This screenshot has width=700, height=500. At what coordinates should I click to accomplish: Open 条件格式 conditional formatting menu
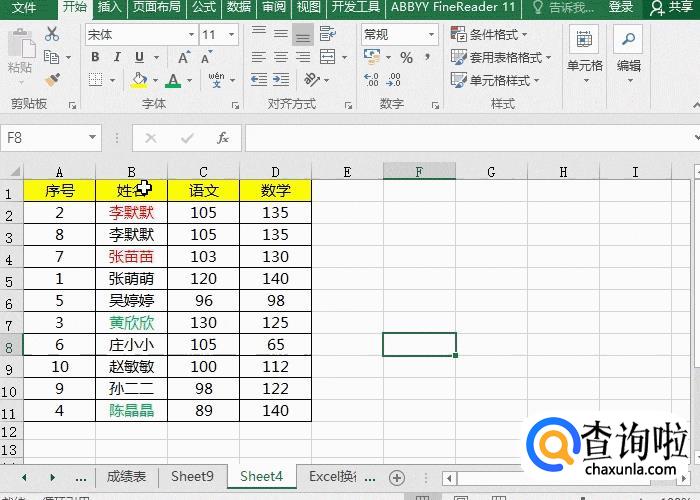coord(489,34)
